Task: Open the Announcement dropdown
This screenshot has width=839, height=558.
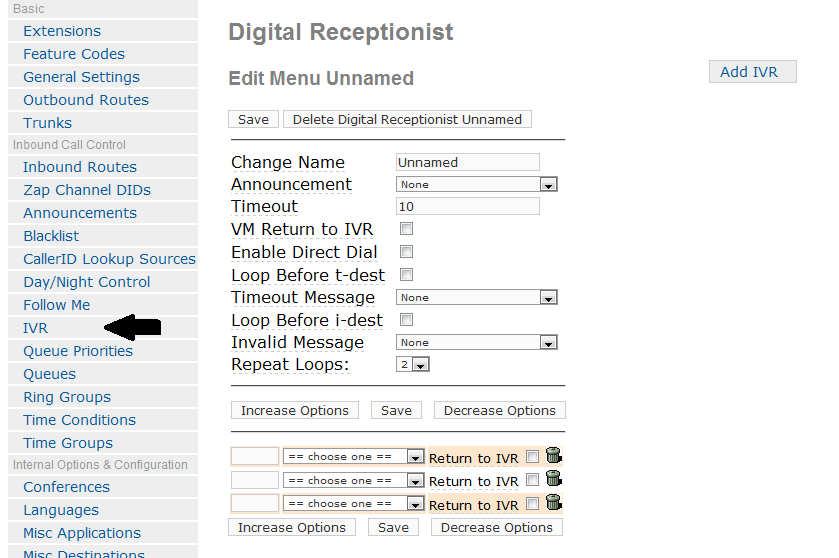Action: [477, 185]
